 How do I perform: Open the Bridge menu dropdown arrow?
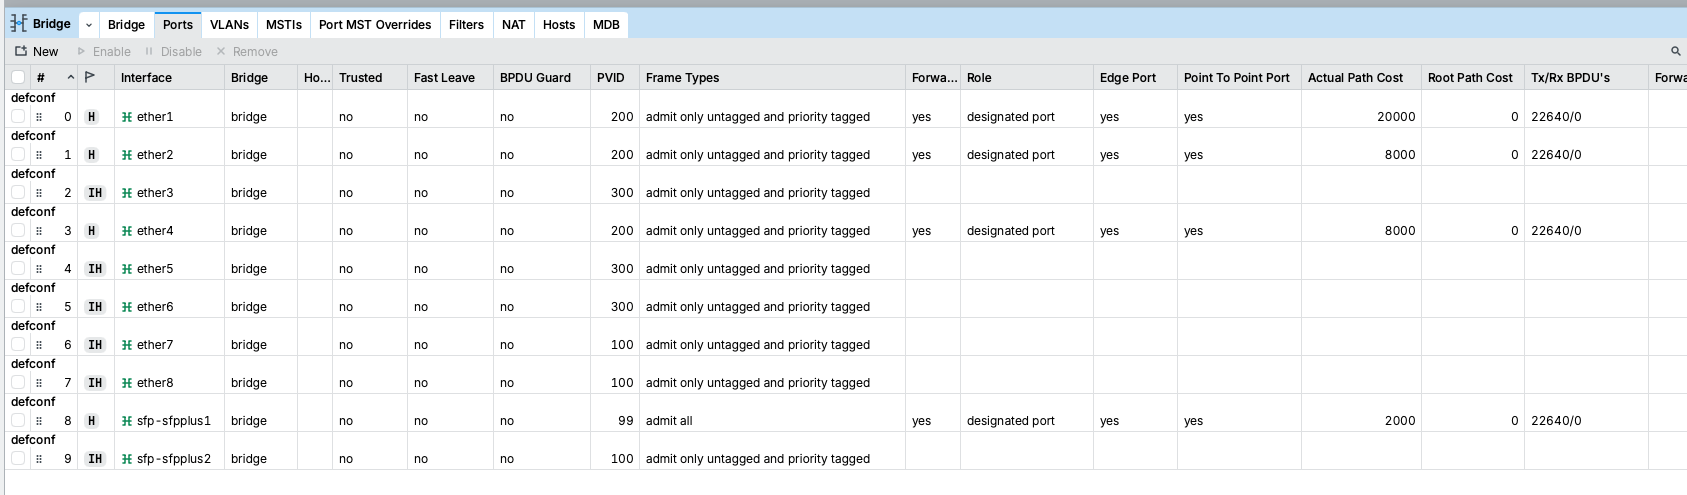pyautogui.click(x=89, y=25)
